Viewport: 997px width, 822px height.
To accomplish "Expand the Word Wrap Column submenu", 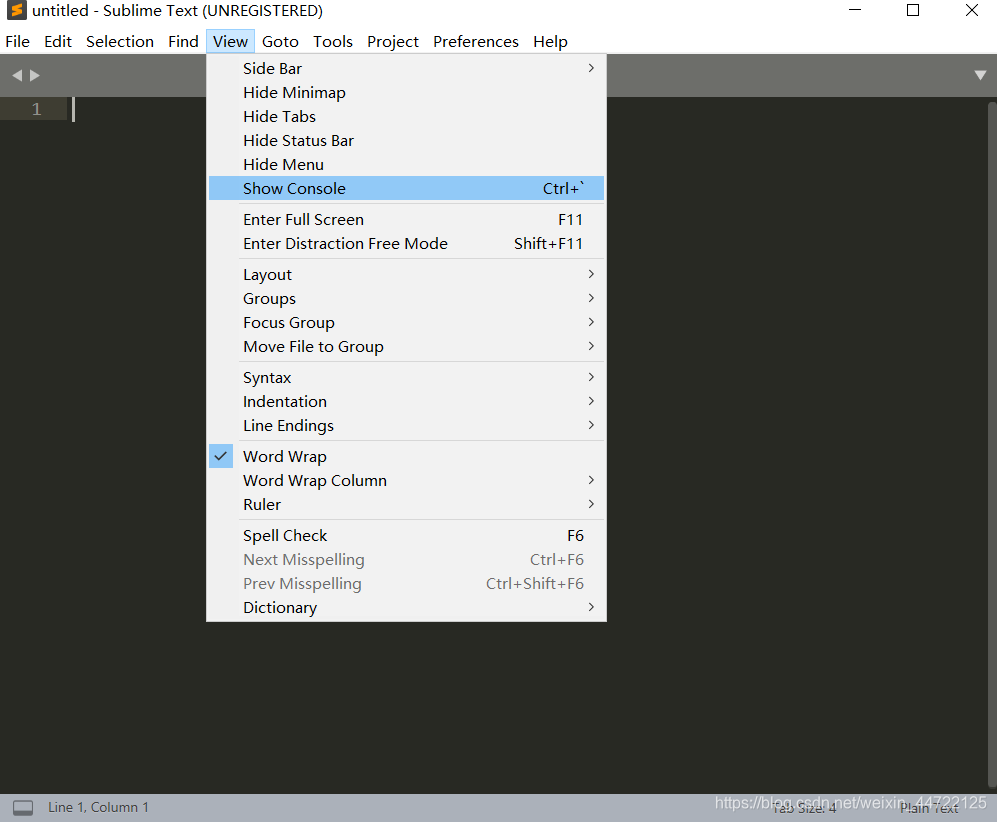I will pos(406,481).
